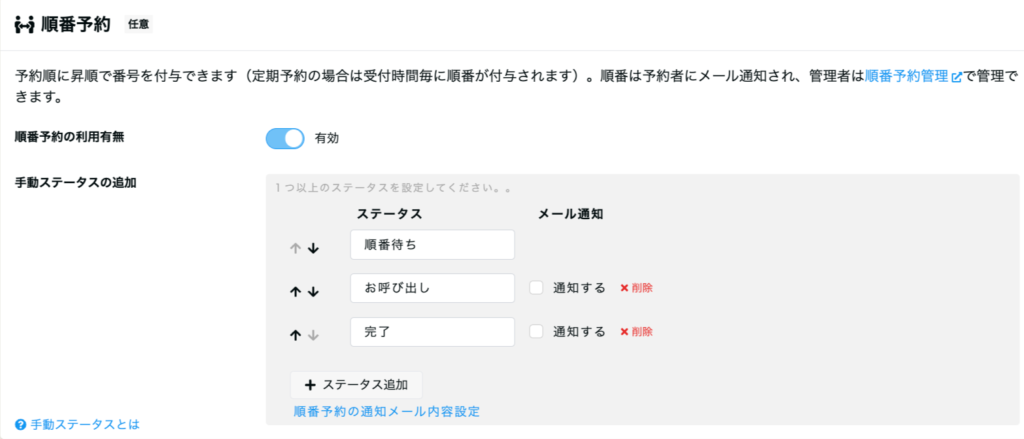The width and height of the screenshot is (1024, 439).
Task: Delete the 完了 status row
Action: coord(636,332)
